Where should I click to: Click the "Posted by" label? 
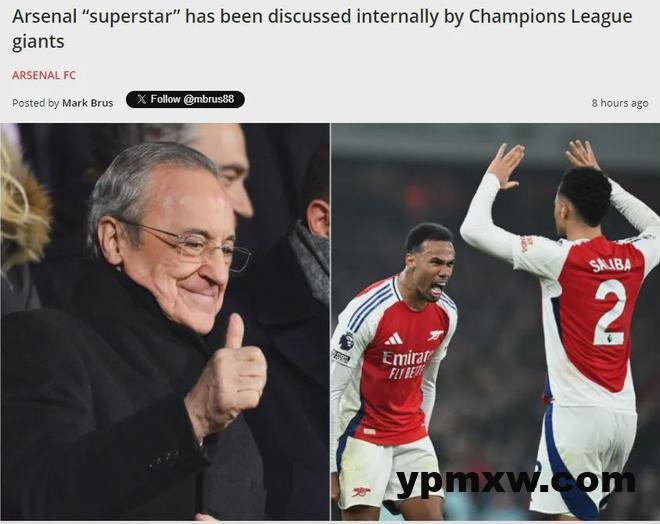[35, 103]
